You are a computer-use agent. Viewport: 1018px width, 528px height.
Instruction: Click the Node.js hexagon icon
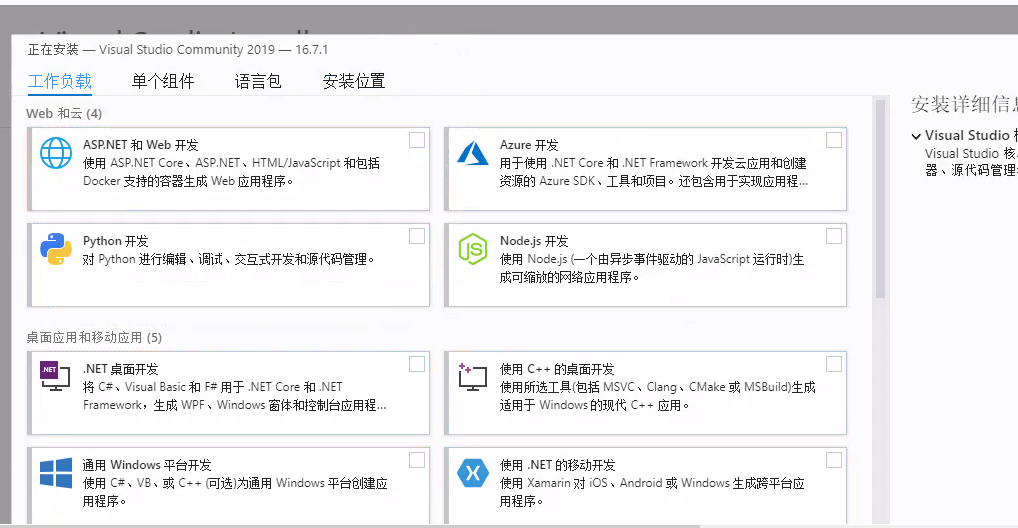coord(473,249)
